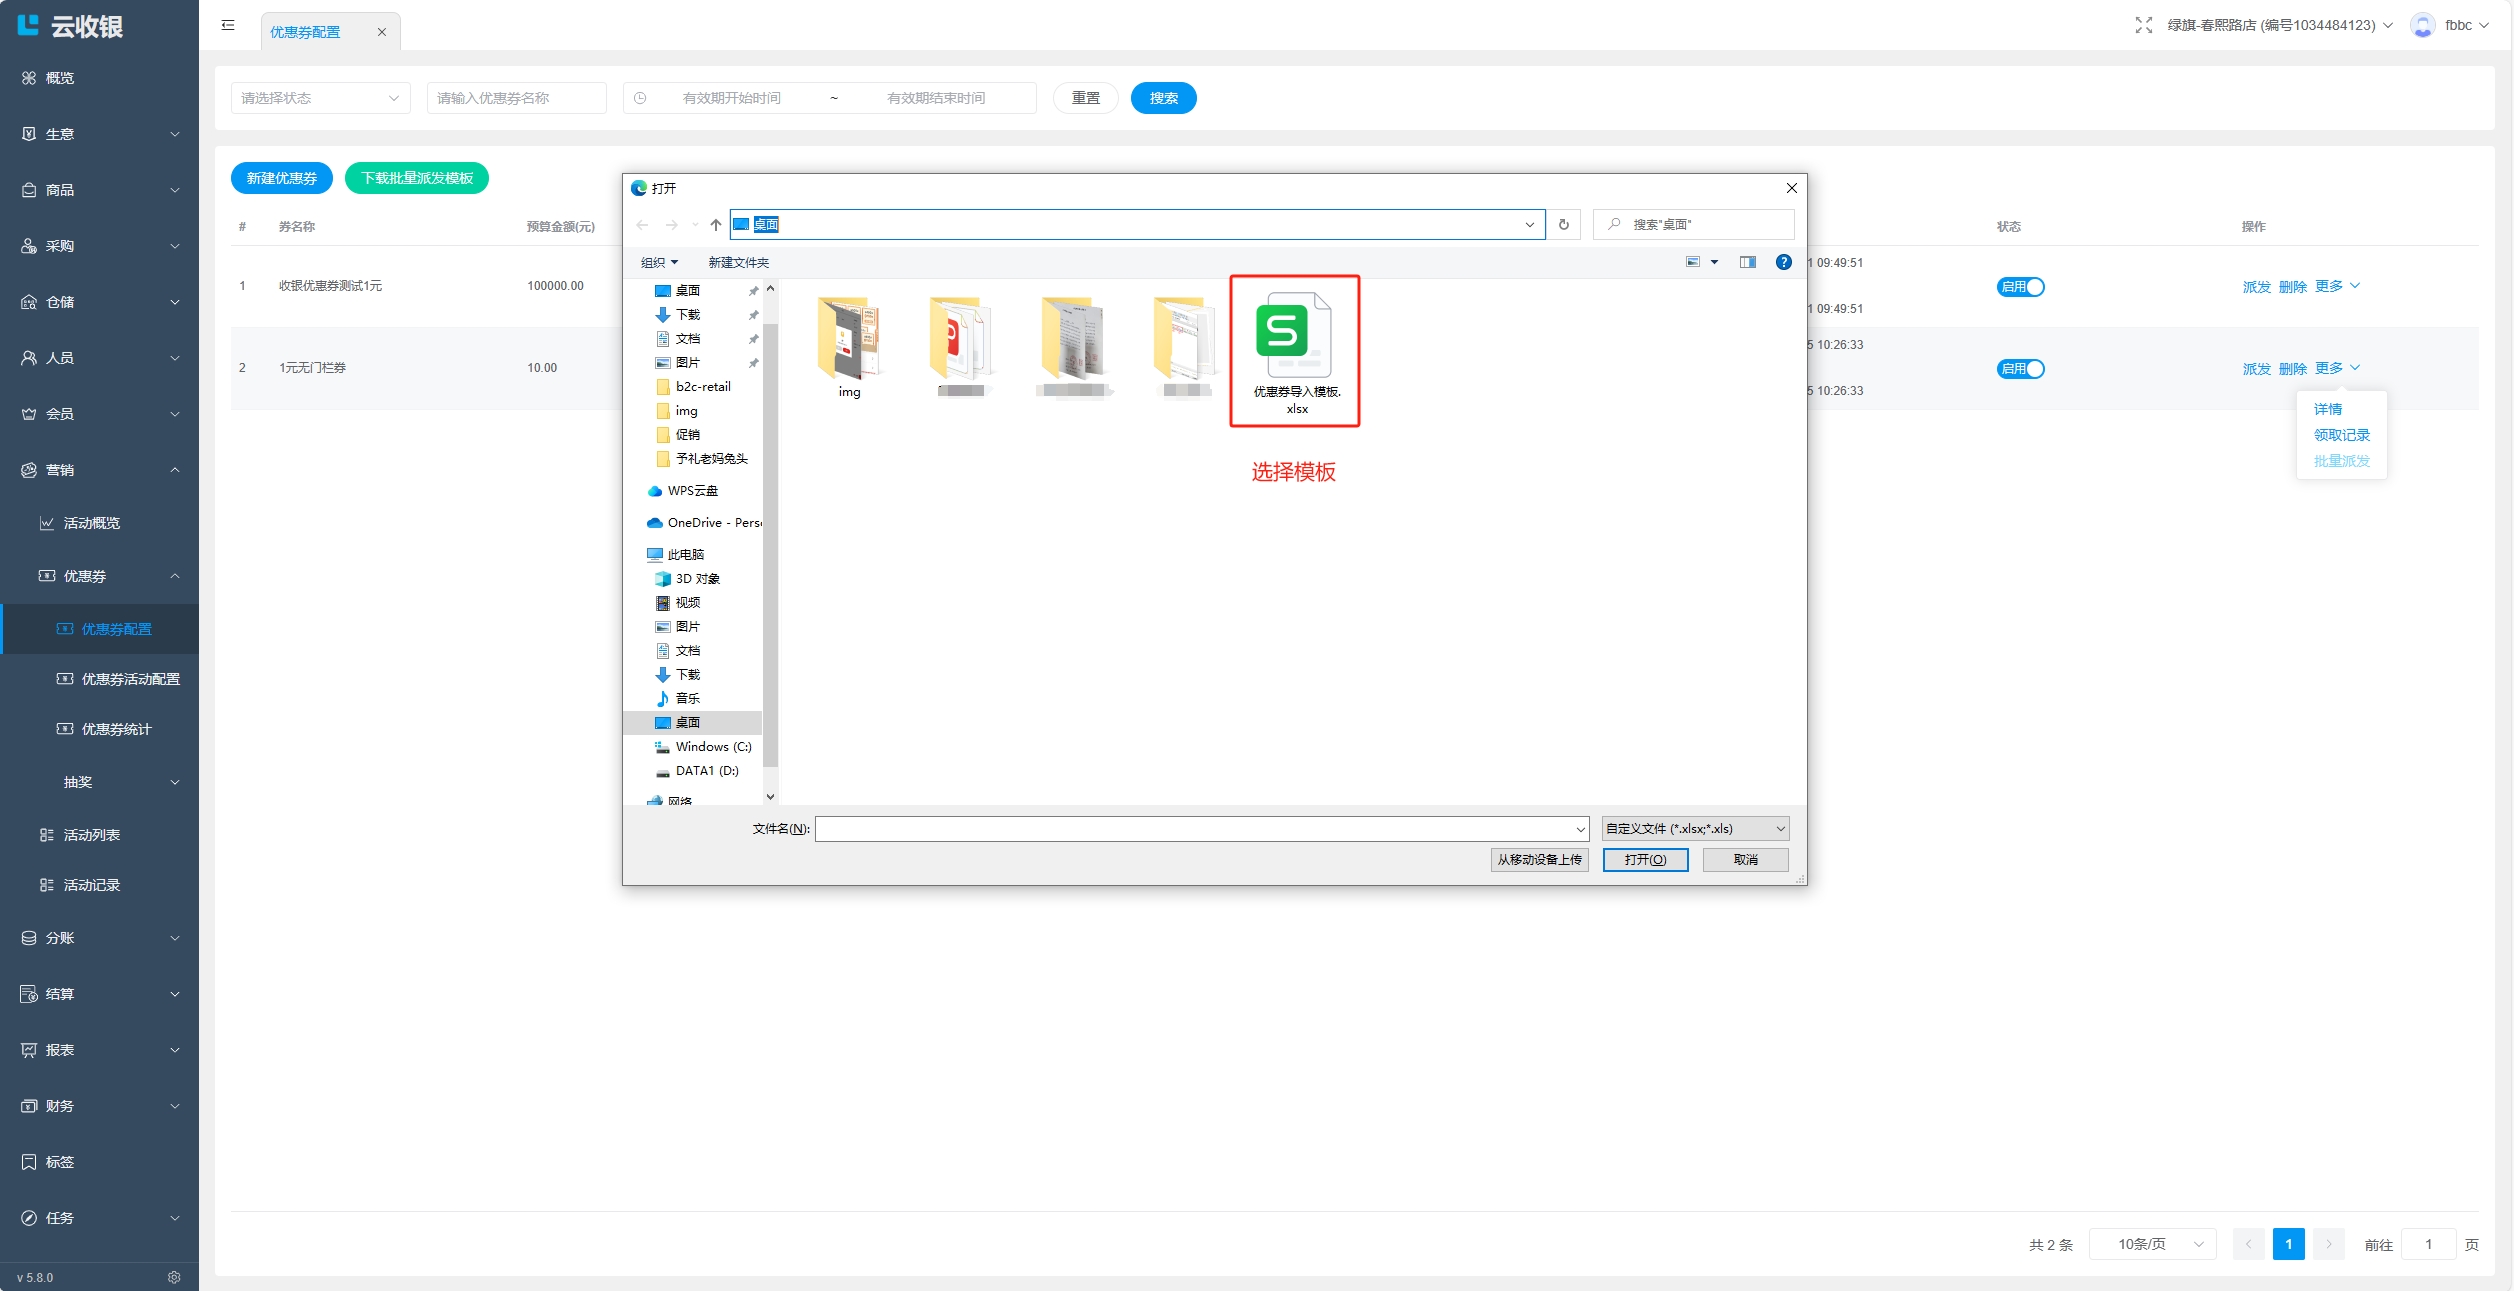Click the fullscreen expand icon in header
This screenshot has height=1291, width=2514.
pyautogui.click(x=2143, y=25)
